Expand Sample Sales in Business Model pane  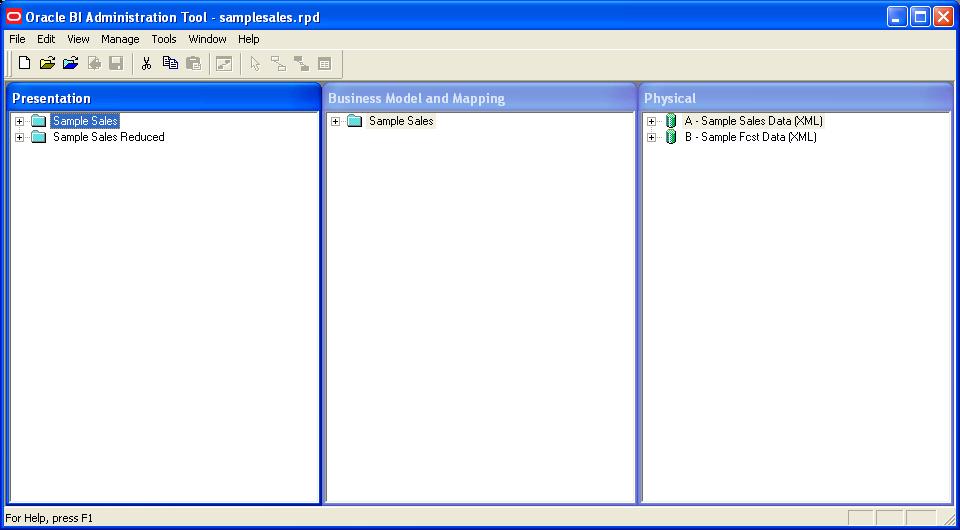pos(336,121)
